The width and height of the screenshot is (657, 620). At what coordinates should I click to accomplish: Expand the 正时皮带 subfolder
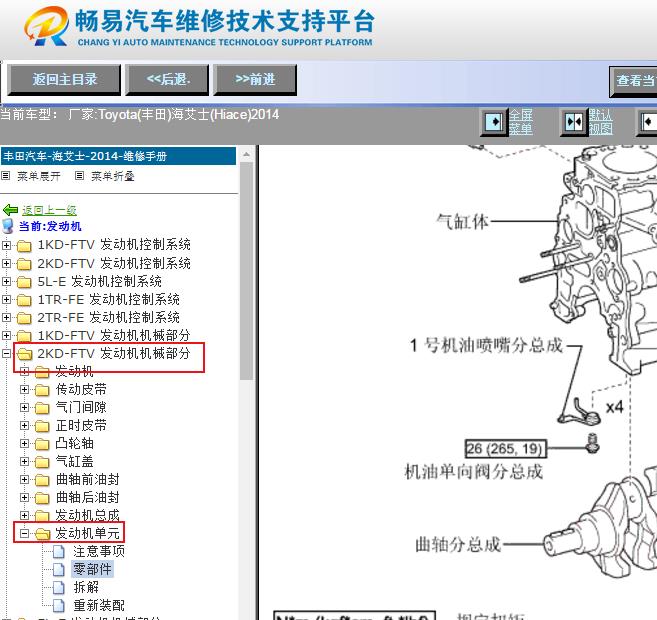coord(24,426)
